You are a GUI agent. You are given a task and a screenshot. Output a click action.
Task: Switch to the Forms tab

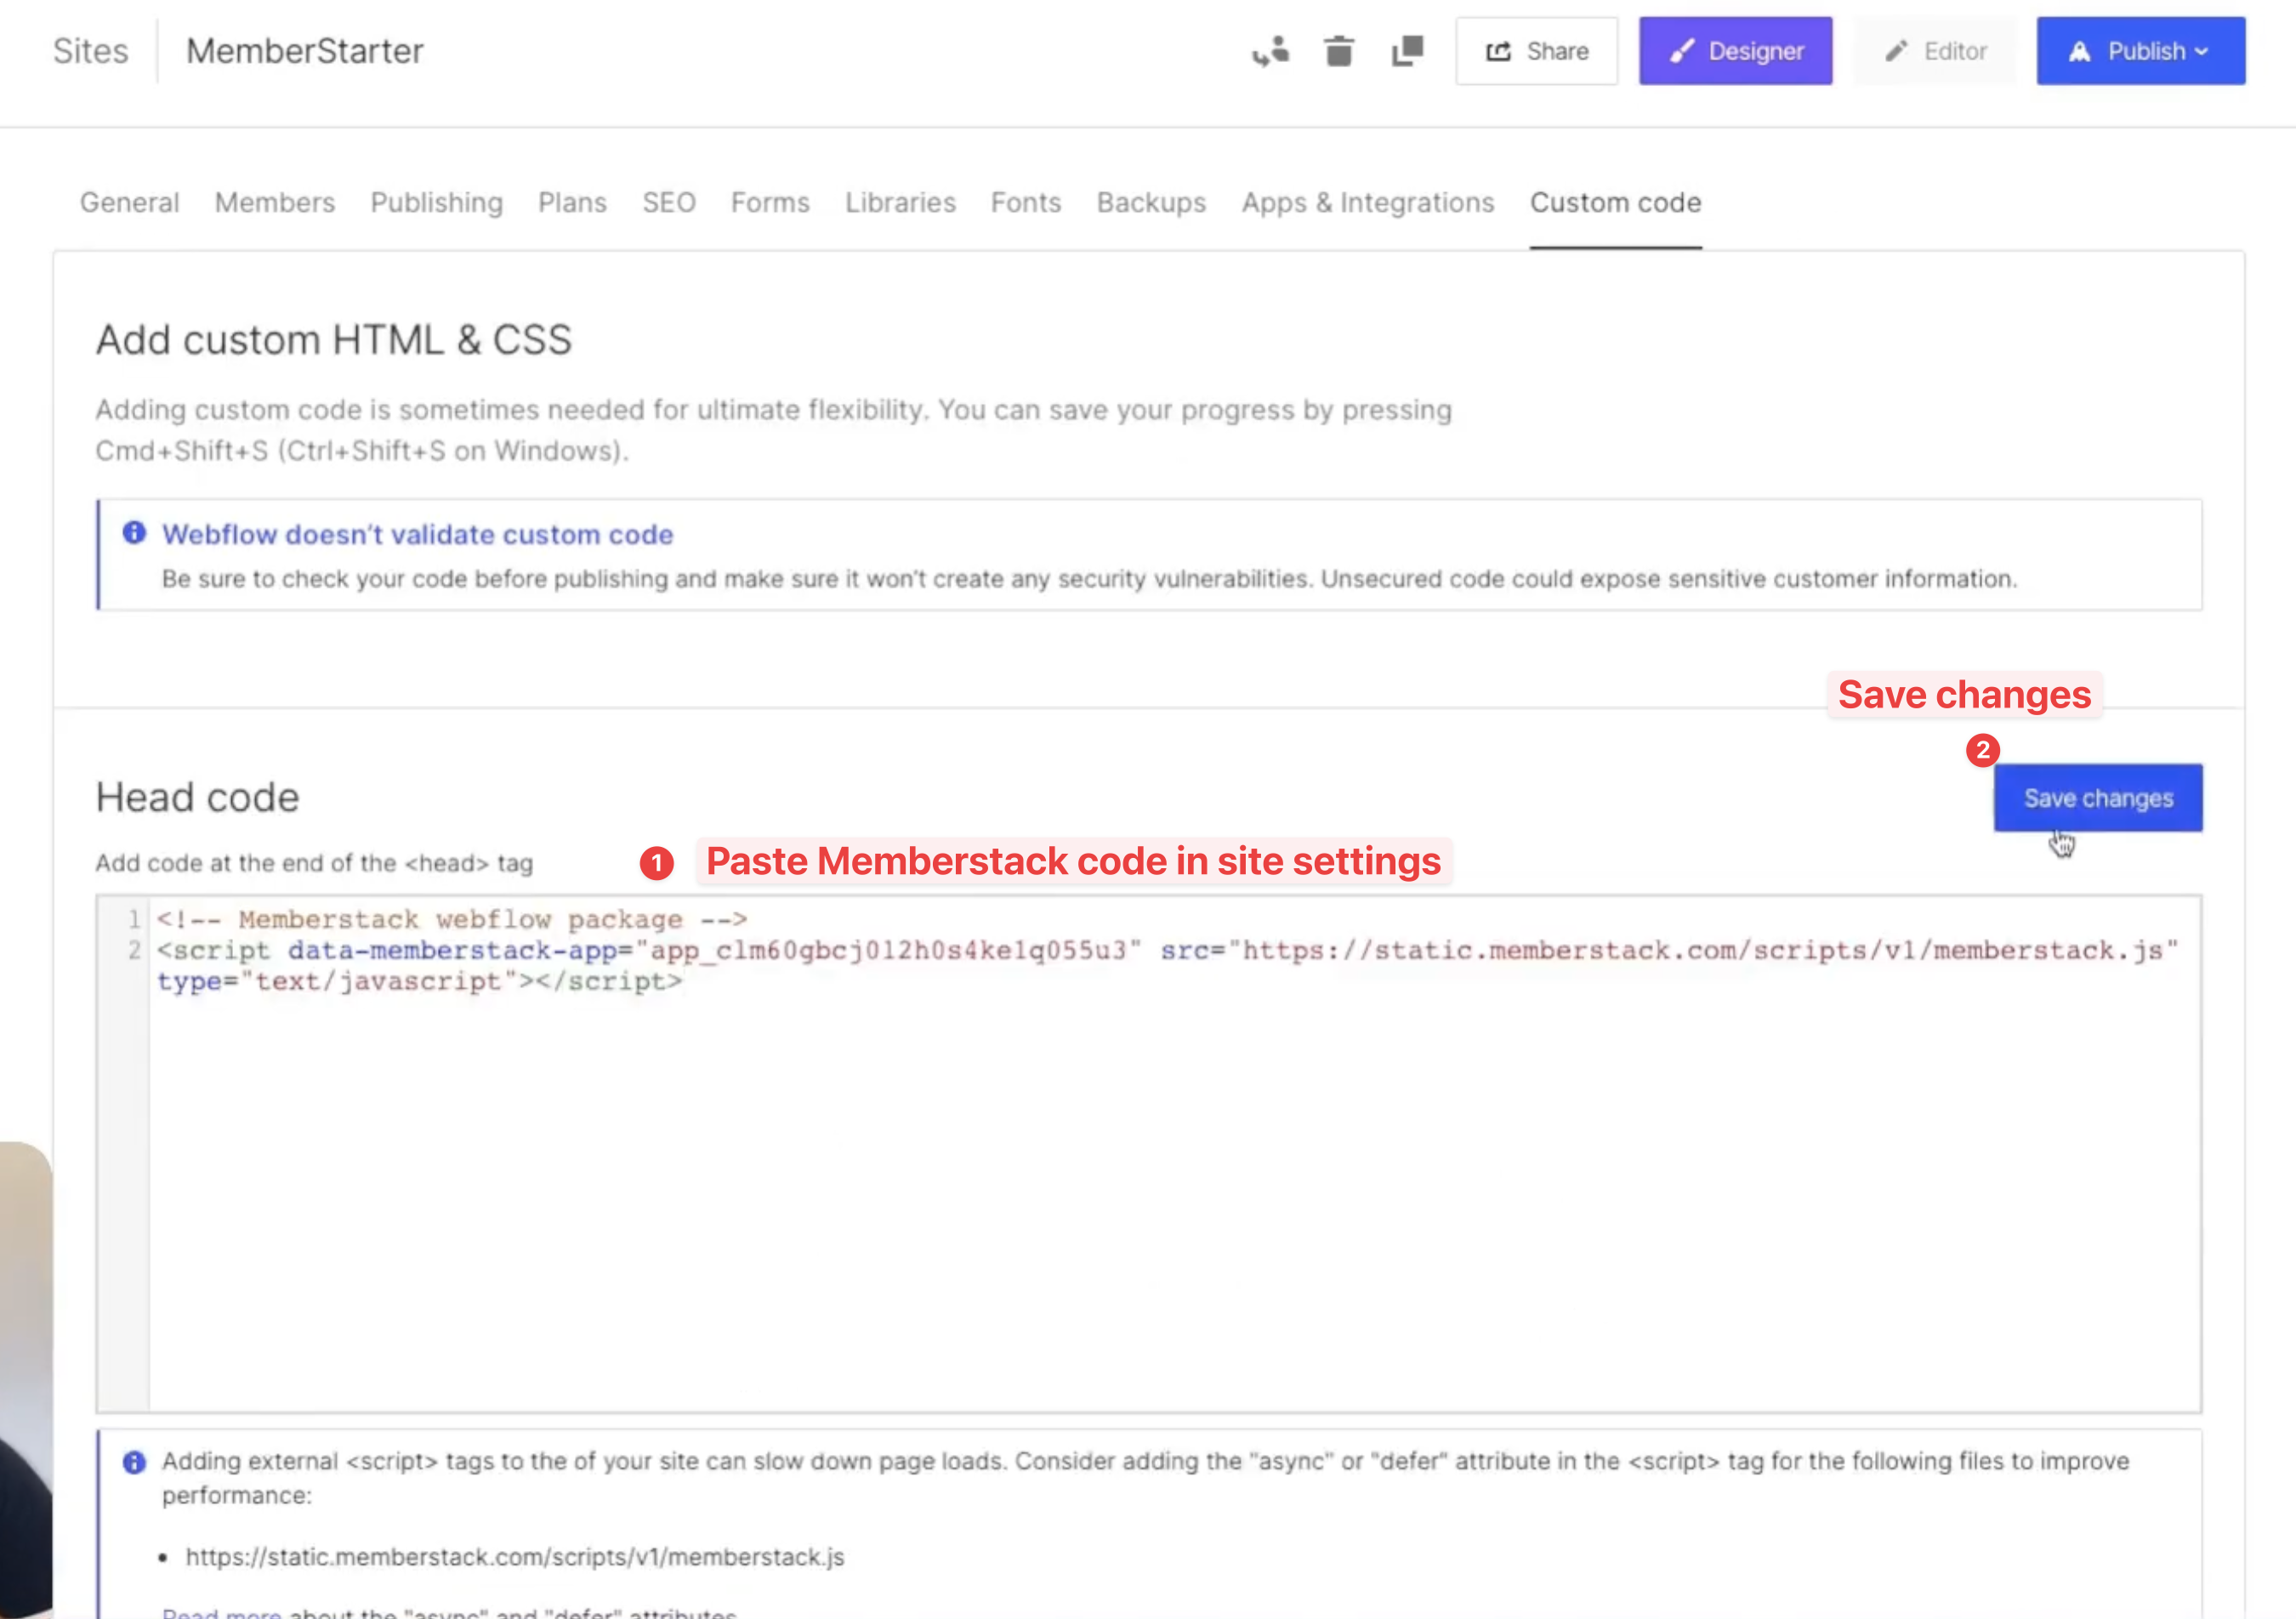click(x=770, y=202)
